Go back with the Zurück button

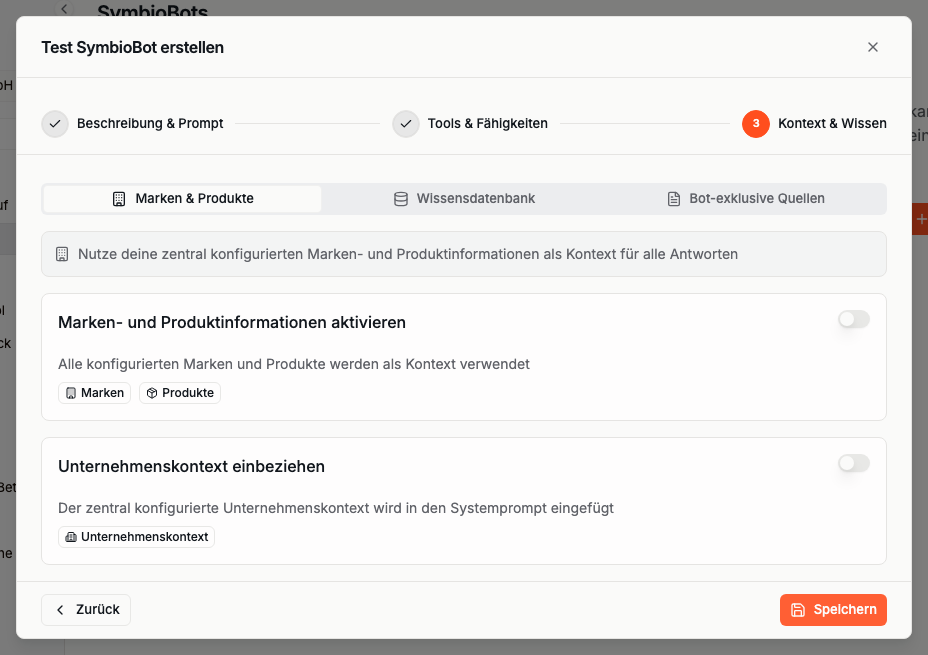coord(86,610)
